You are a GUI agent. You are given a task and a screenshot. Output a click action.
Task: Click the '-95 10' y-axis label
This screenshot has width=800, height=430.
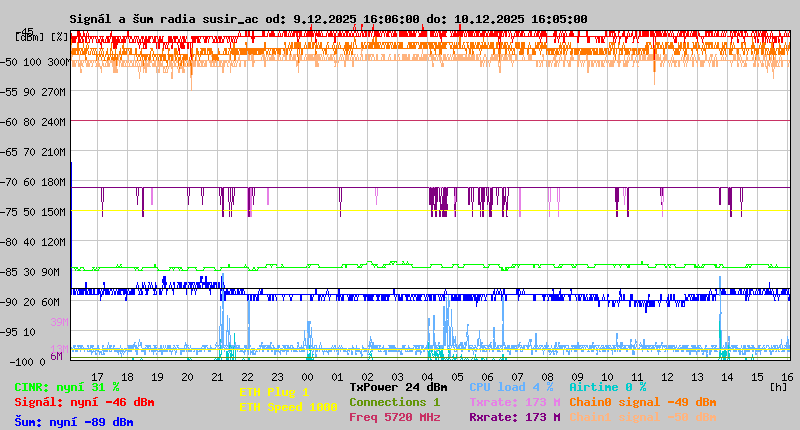[x=18, y=332]
